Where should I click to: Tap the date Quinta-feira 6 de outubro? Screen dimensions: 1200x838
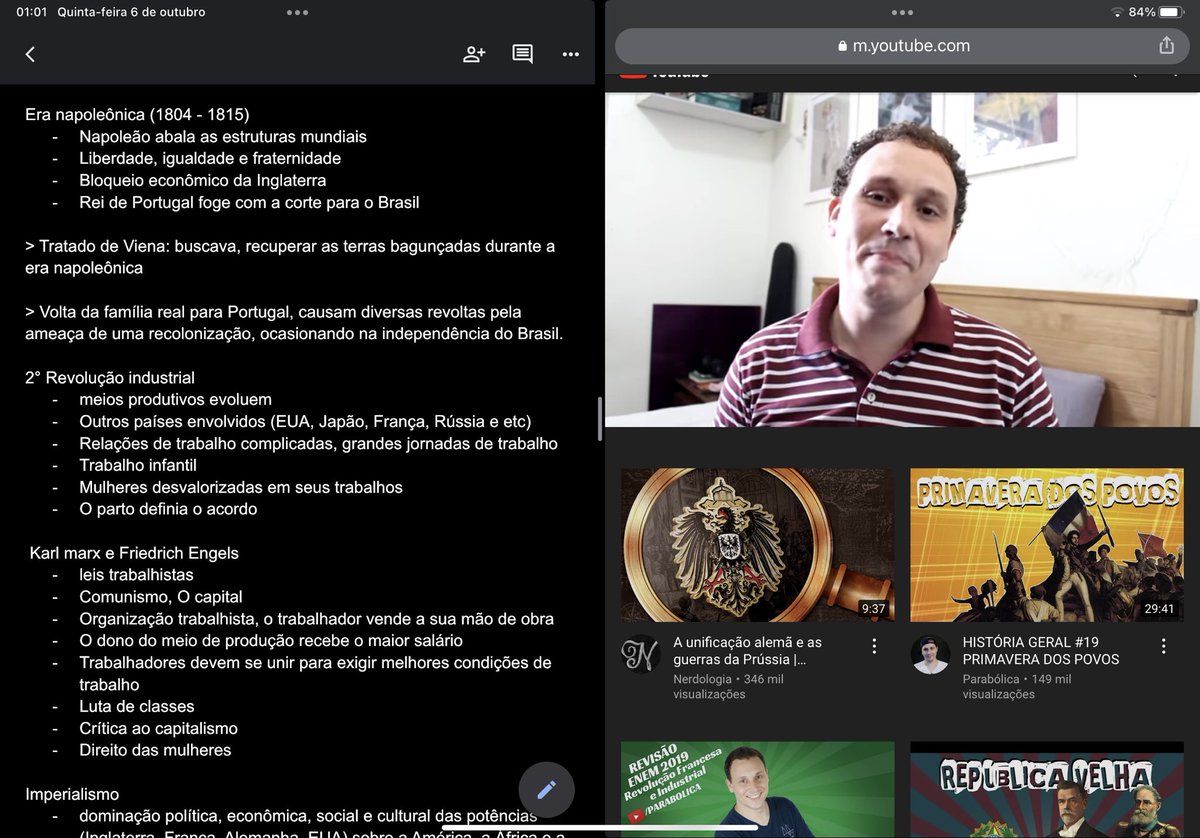coord(131,12)
